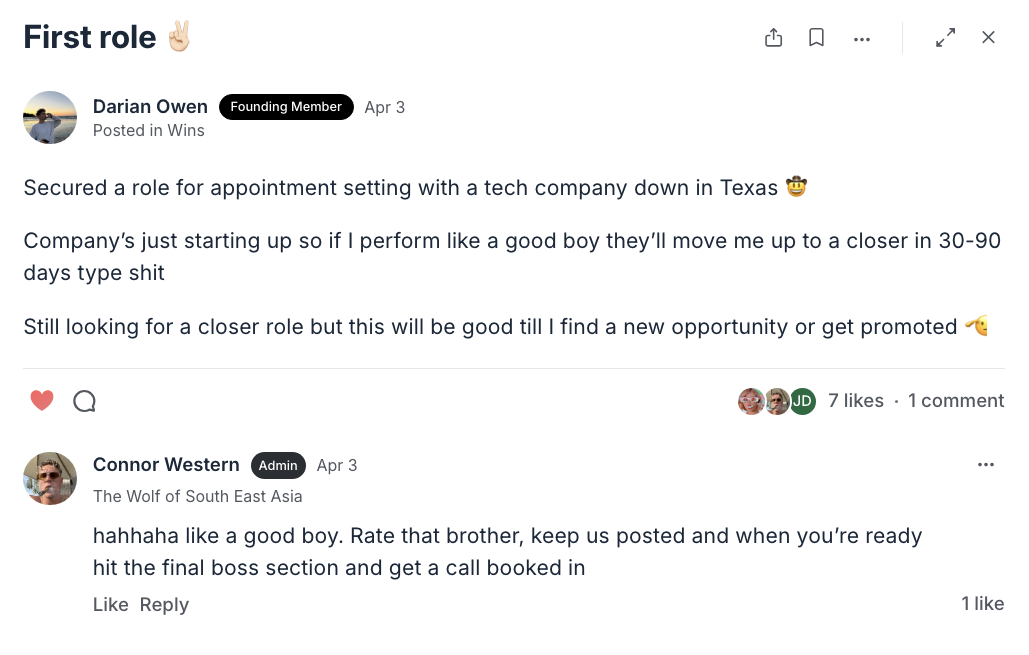Open Connor Western's profile name
Screen dimensions: 1029x655
pyautogui.click(x=166, y=465)
